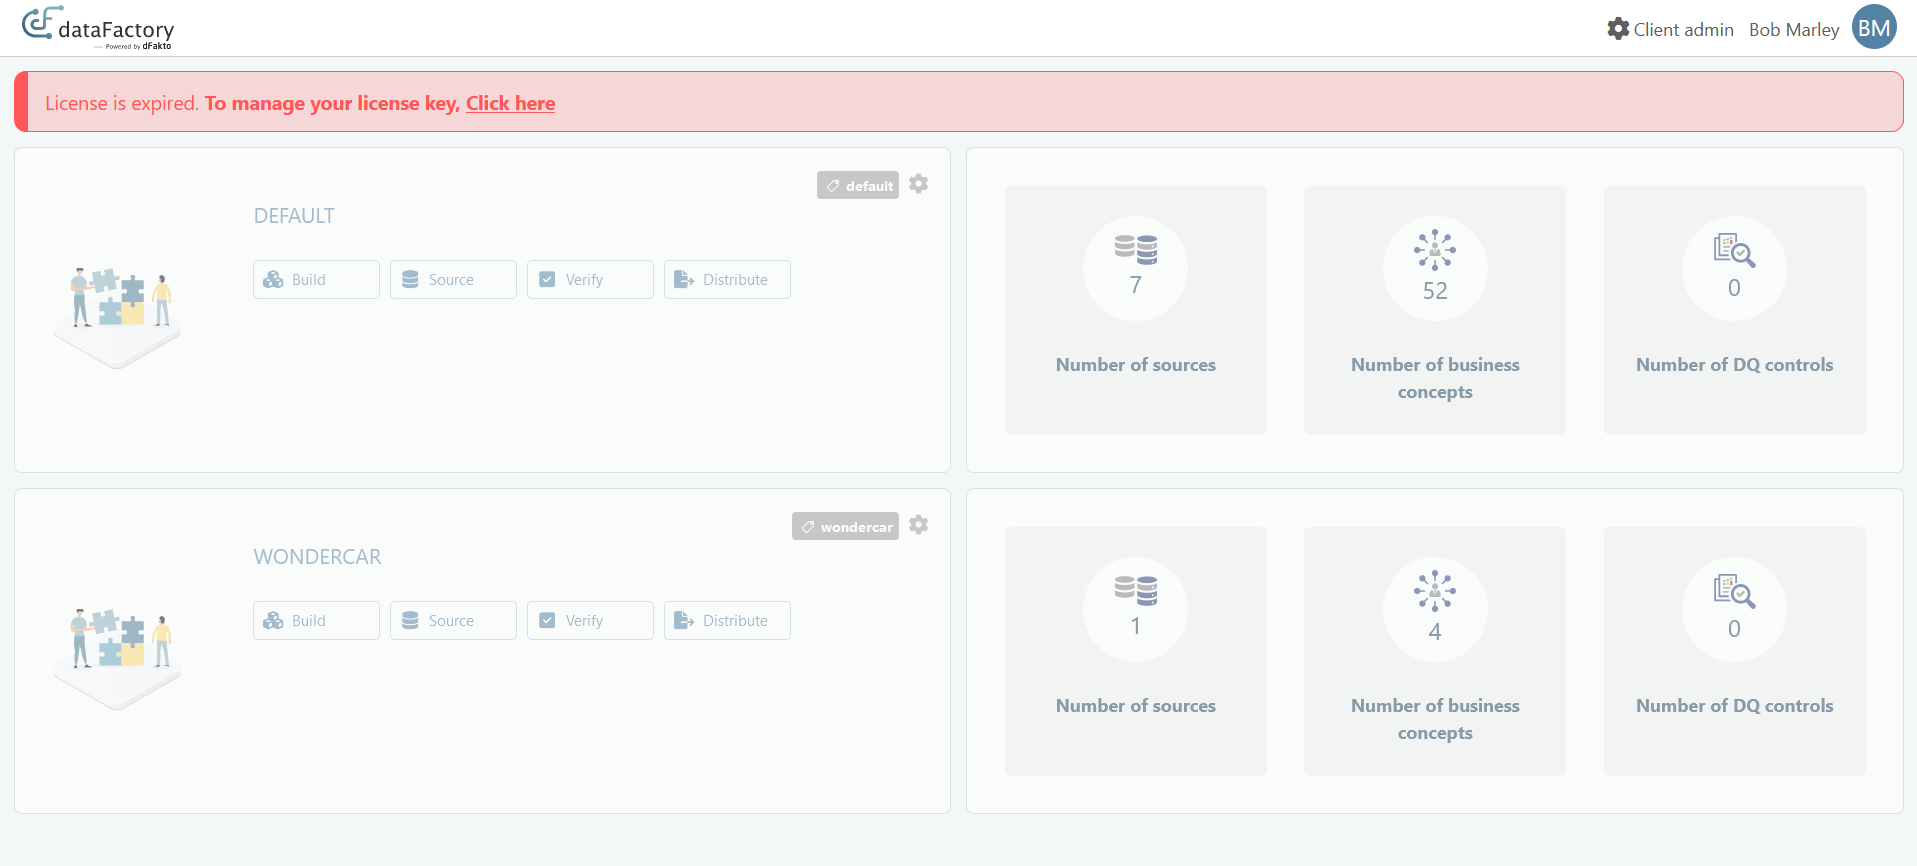
Task: Click DEFAULT DQ controls magnifier icon
Action: (1734, 250)
